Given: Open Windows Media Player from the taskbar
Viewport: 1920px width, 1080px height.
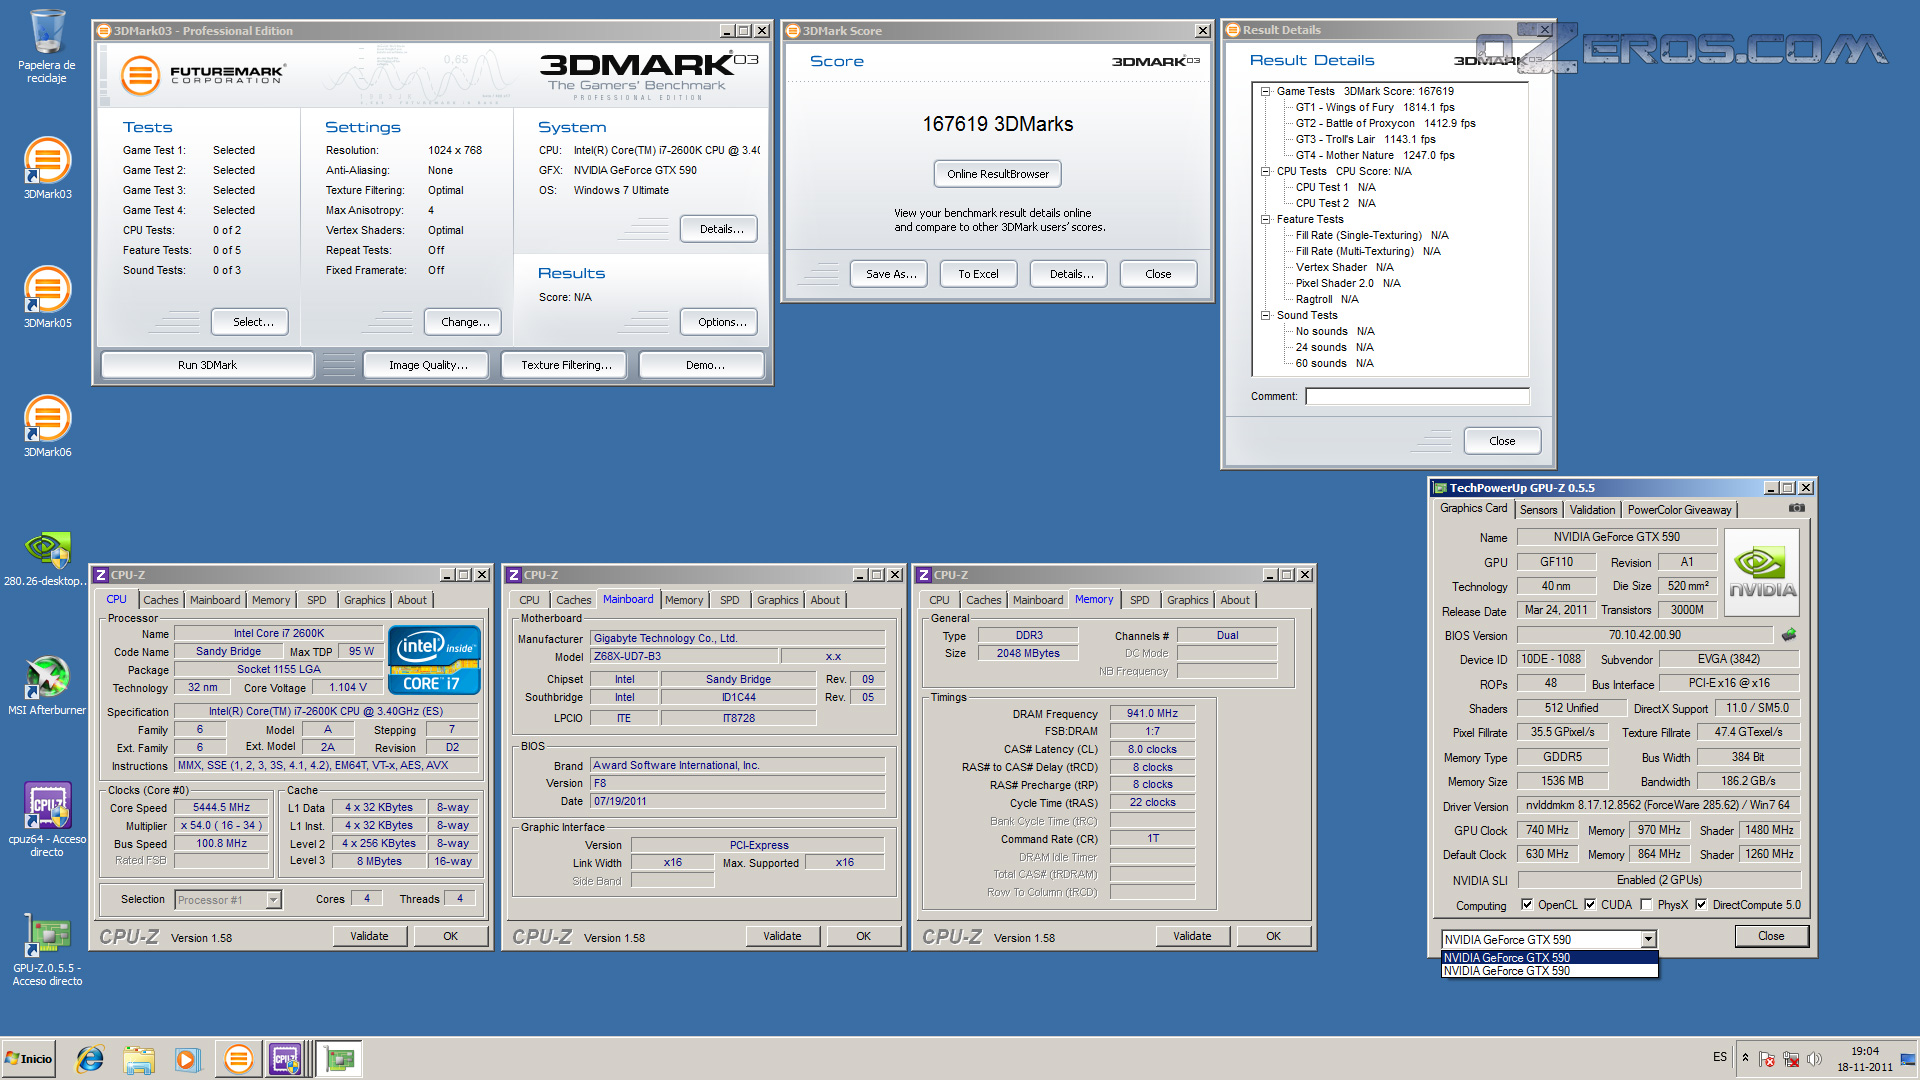Looking at the screenshot, I should pyautogui.click(x=187, y=1059).
